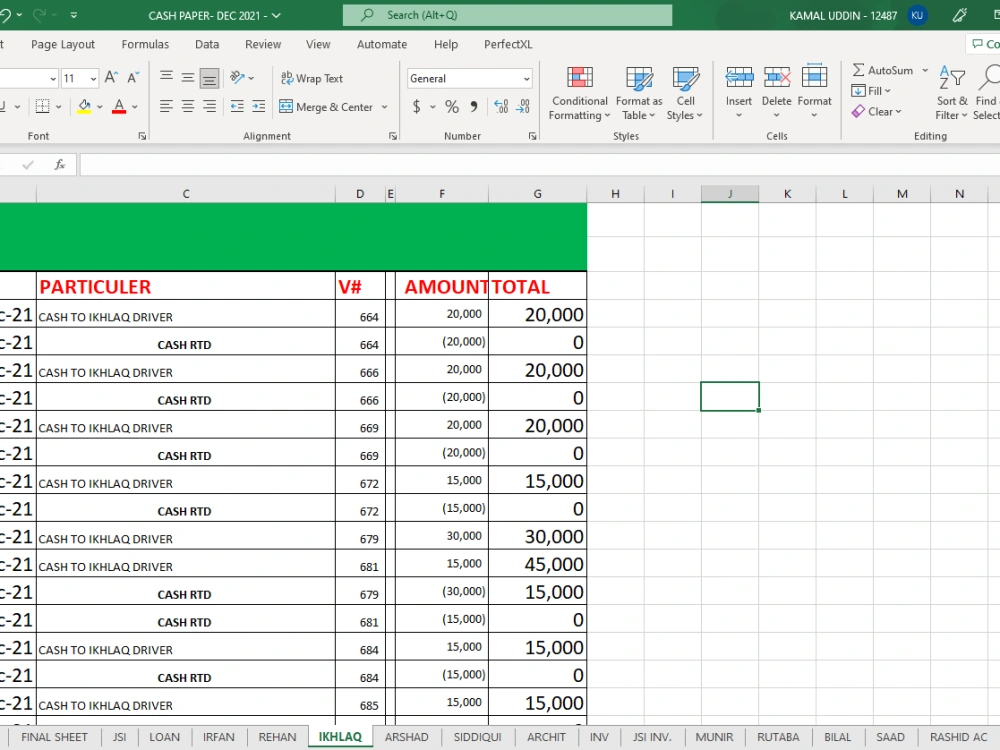
Task: Open PerfectXL tab
Action: [508, 44]
